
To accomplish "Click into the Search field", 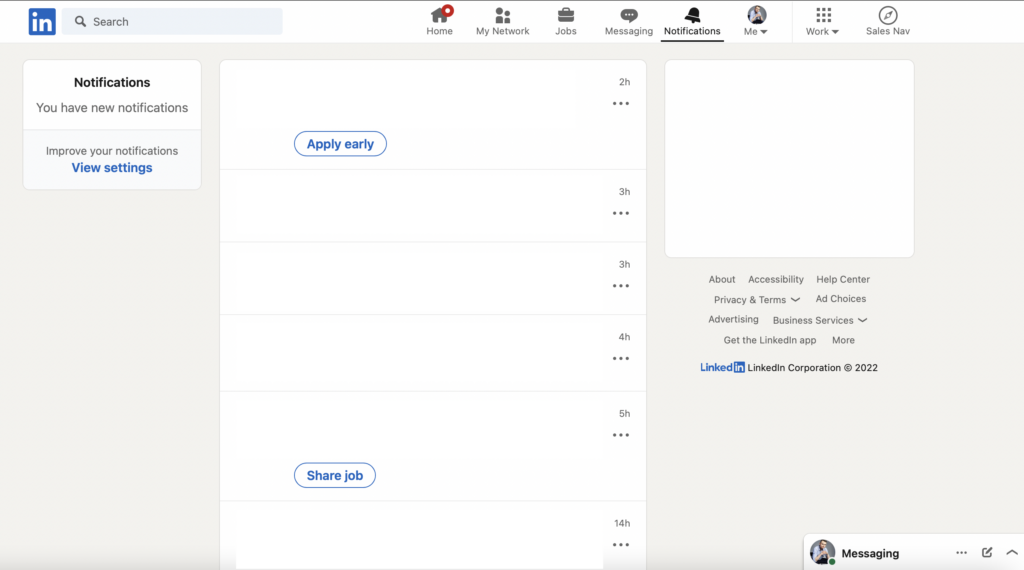I will [x=180, y=21].
